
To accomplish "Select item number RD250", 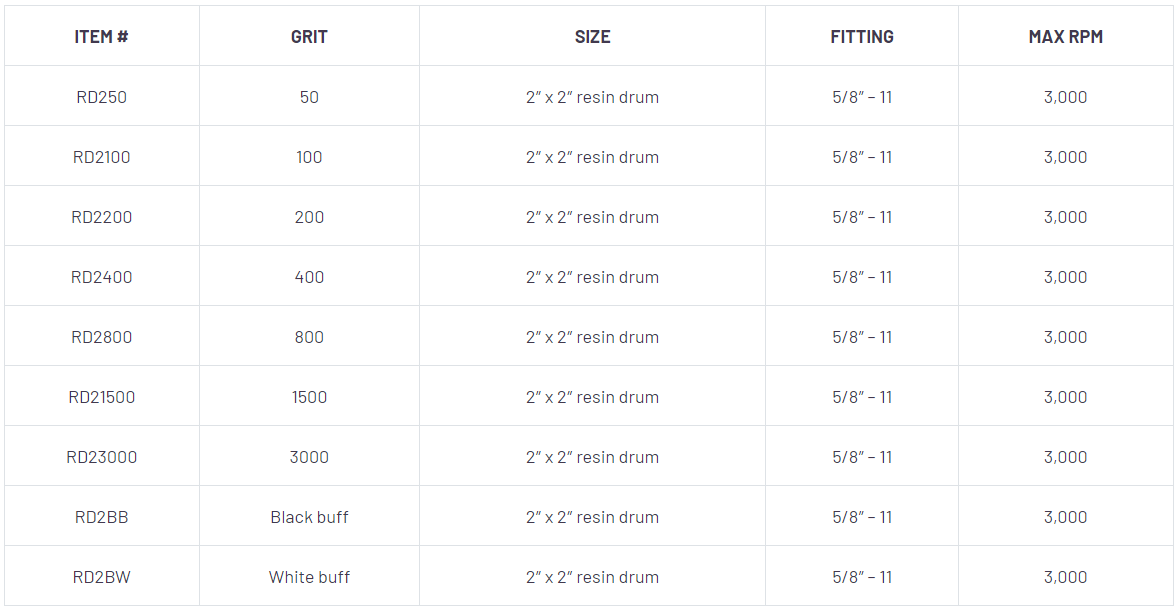I will (101, 97).
